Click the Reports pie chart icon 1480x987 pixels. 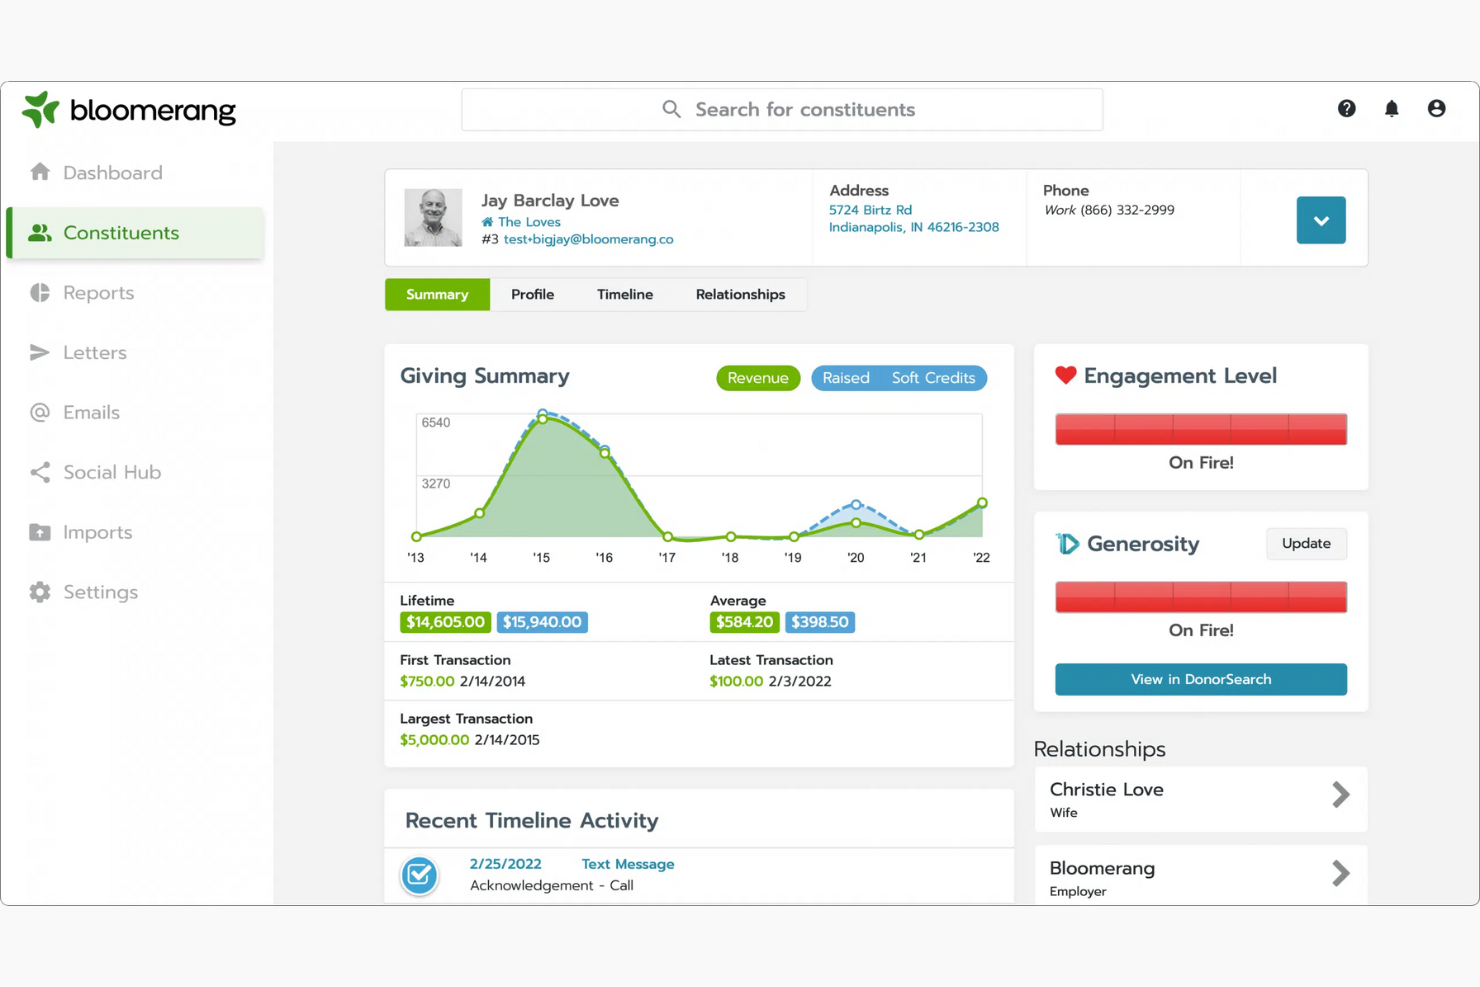coord(40,292)
